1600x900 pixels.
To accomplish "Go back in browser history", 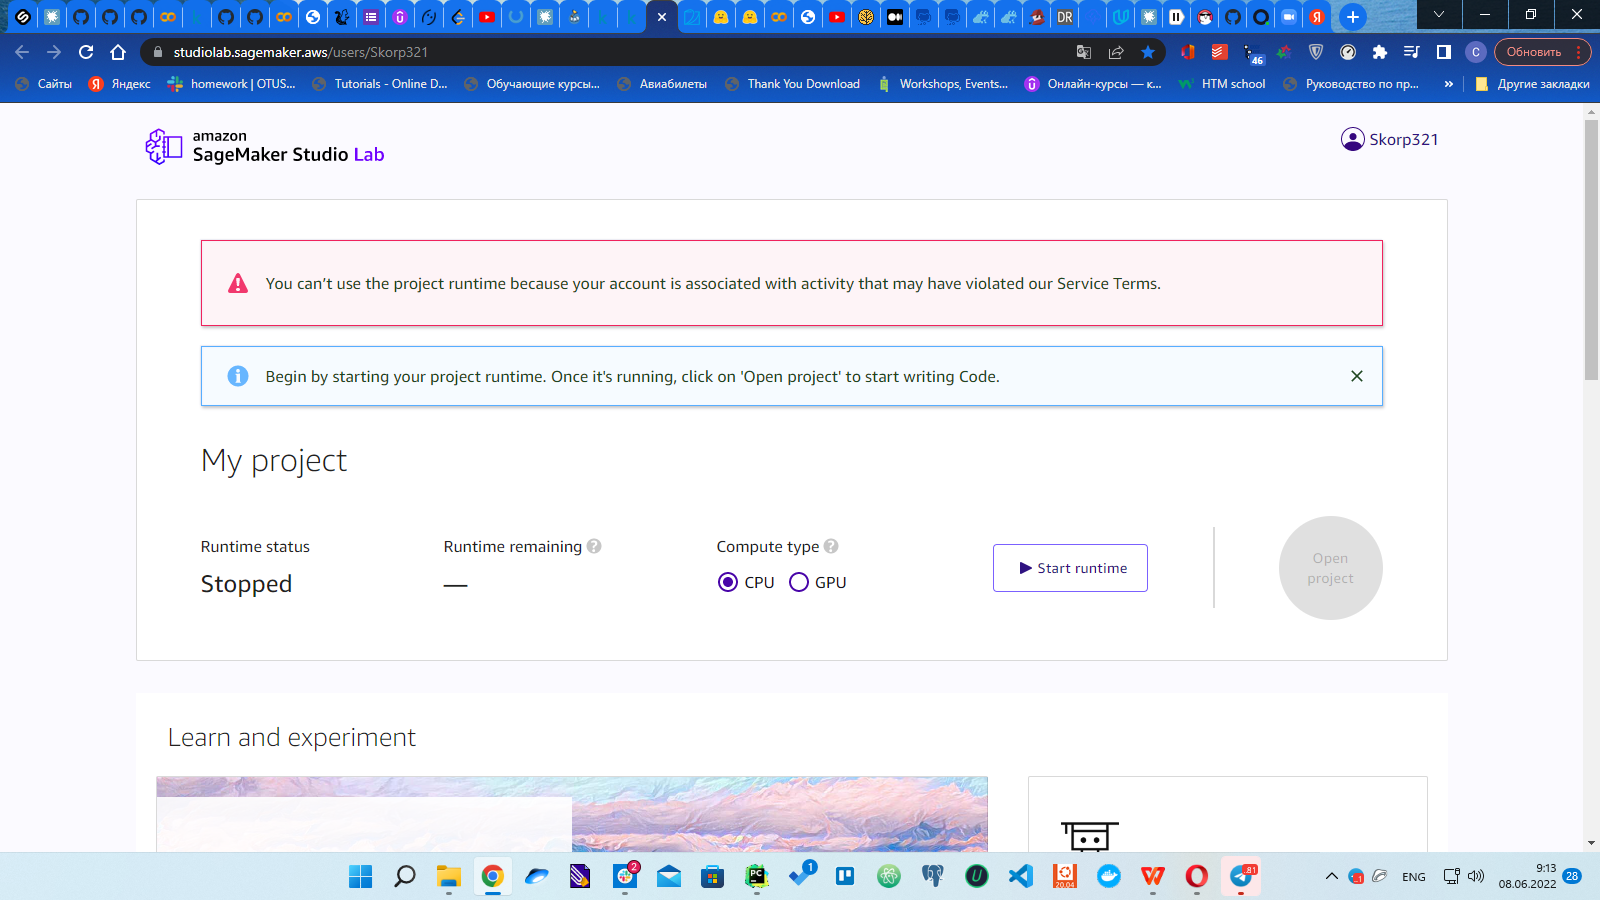I will pyautogui.click(x=22, y=52).
